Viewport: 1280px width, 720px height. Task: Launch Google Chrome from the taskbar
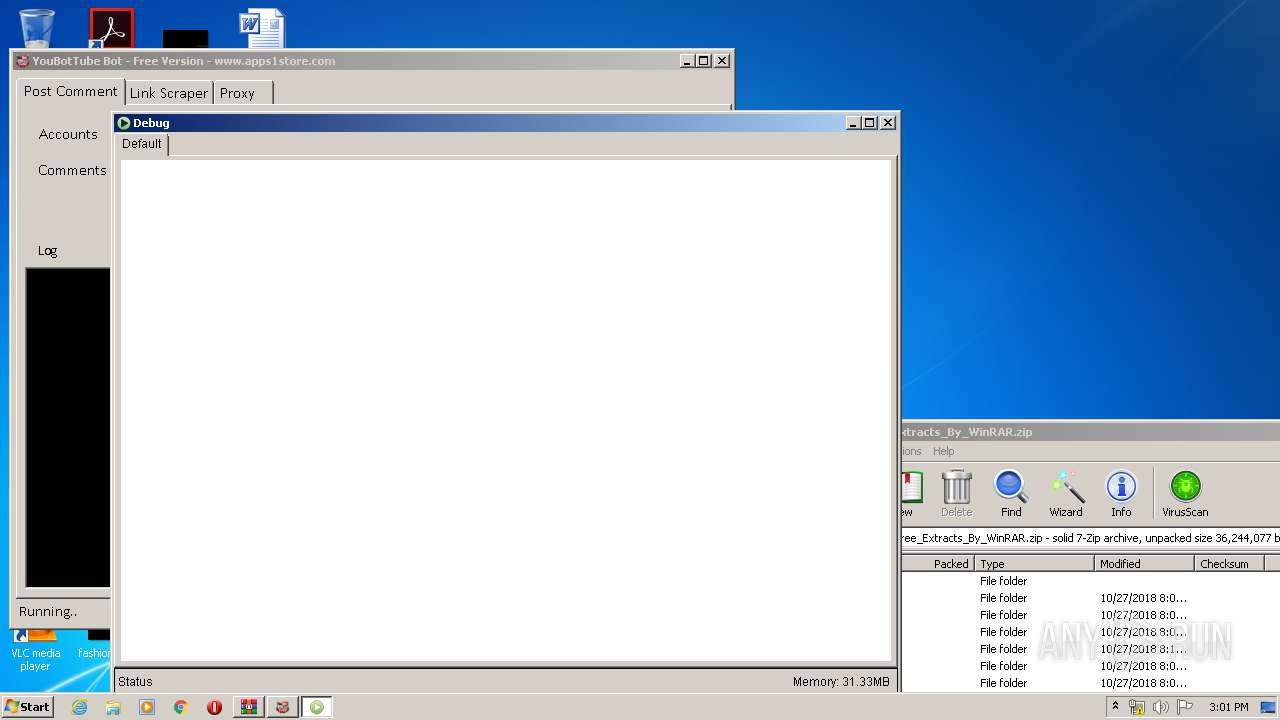point(180,707)
